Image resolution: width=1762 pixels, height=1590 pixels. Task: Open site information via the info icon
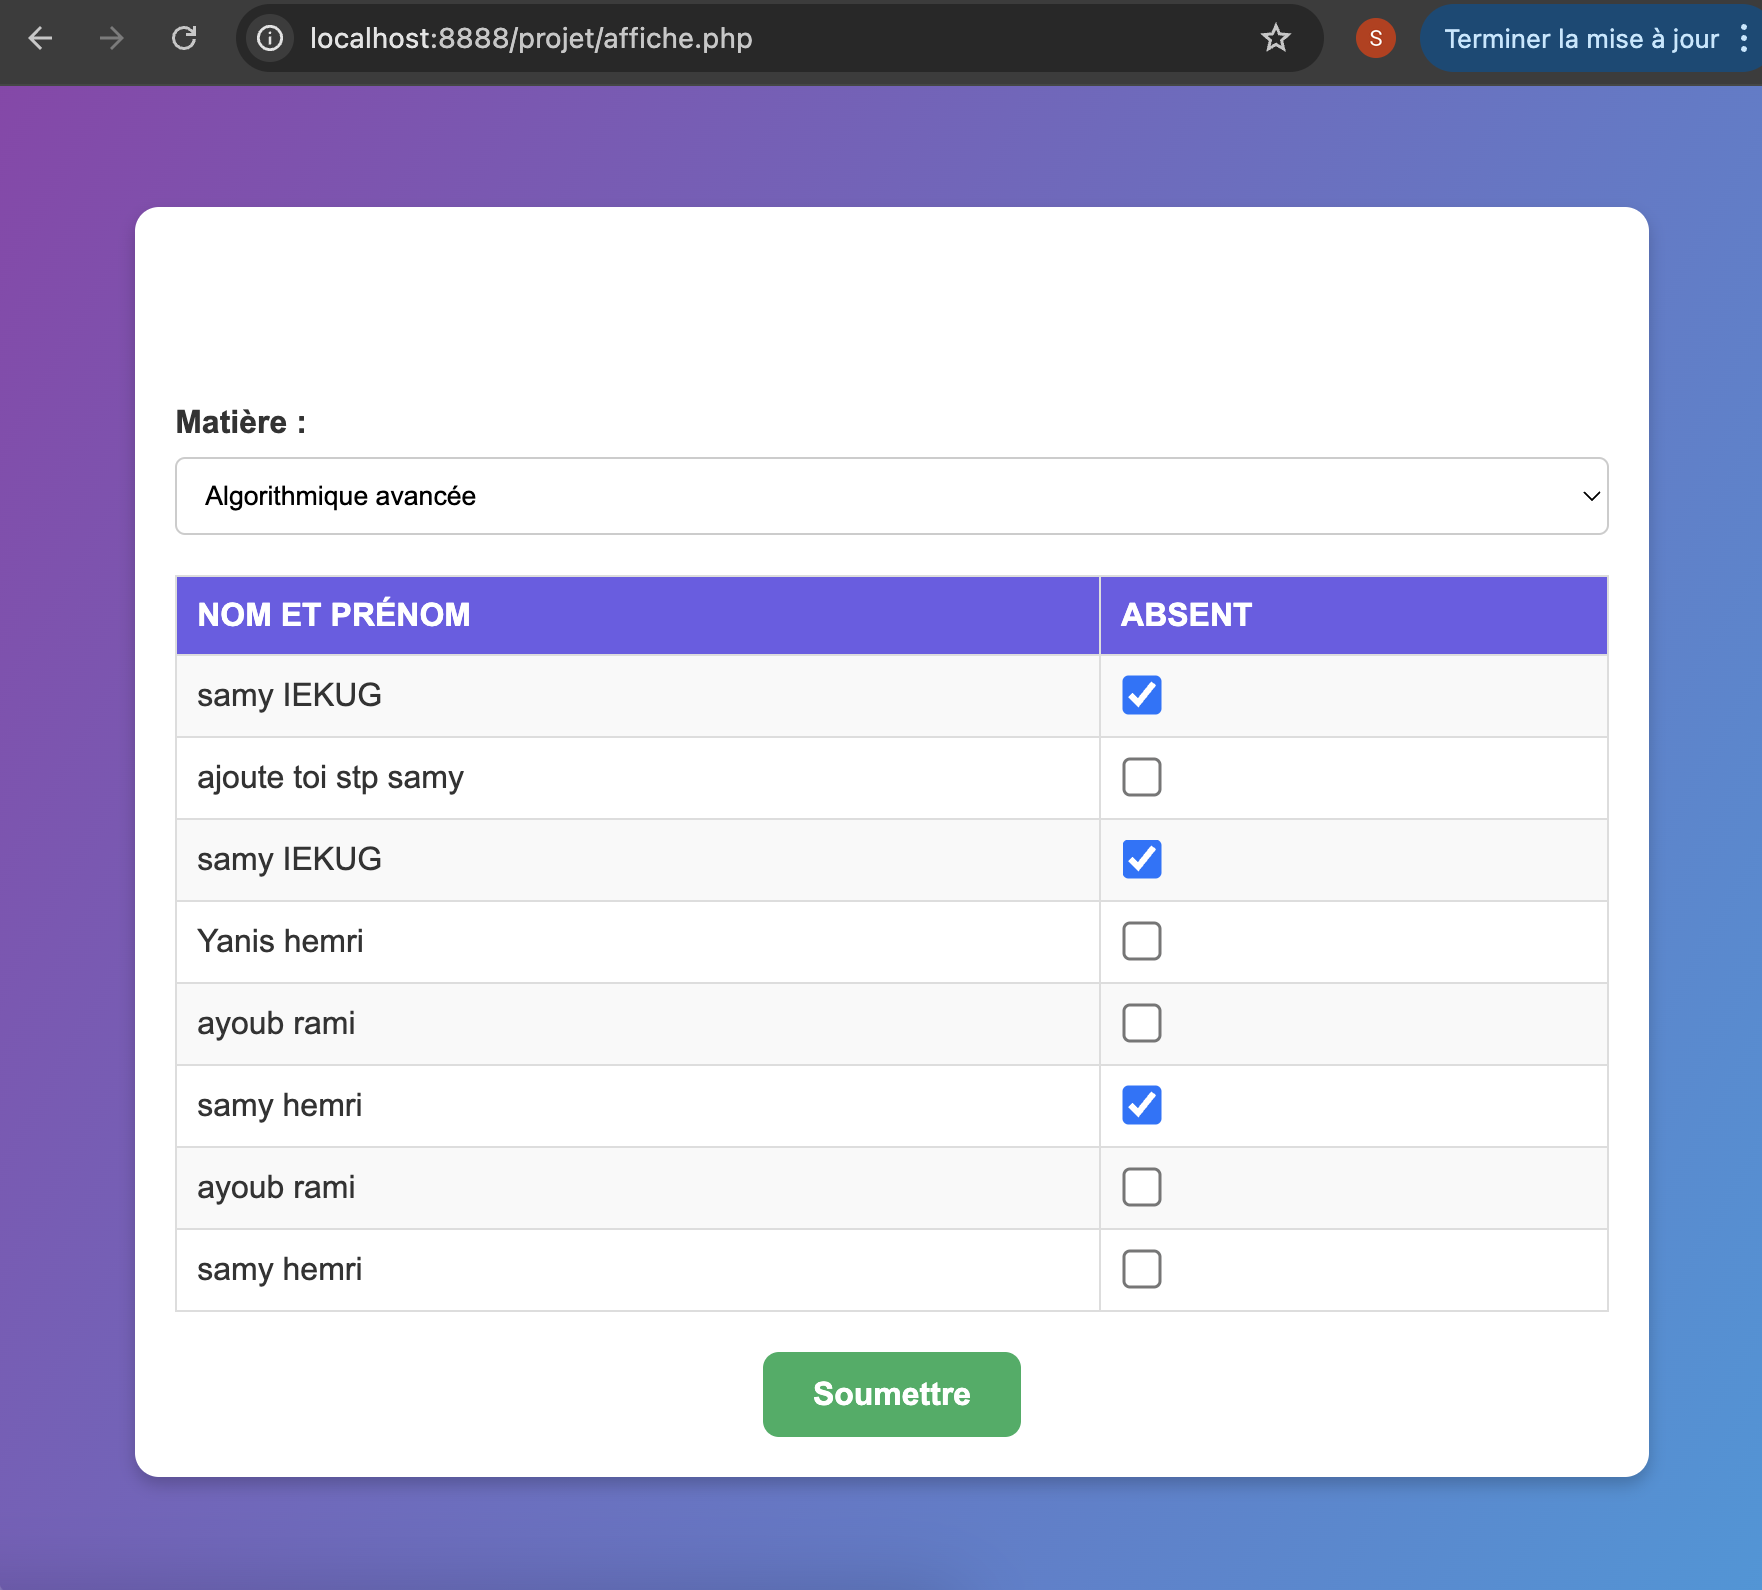click(x=269, y=38)
